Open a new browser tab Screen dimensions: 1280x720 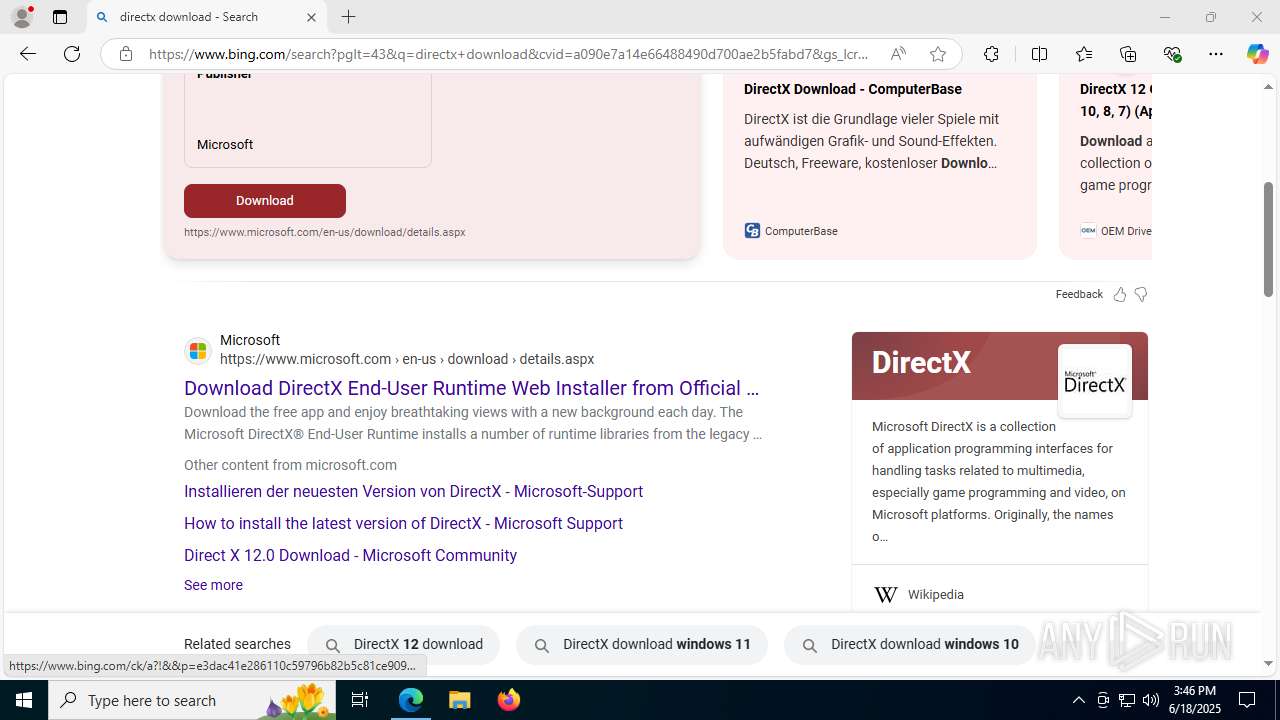pos(348,17)
